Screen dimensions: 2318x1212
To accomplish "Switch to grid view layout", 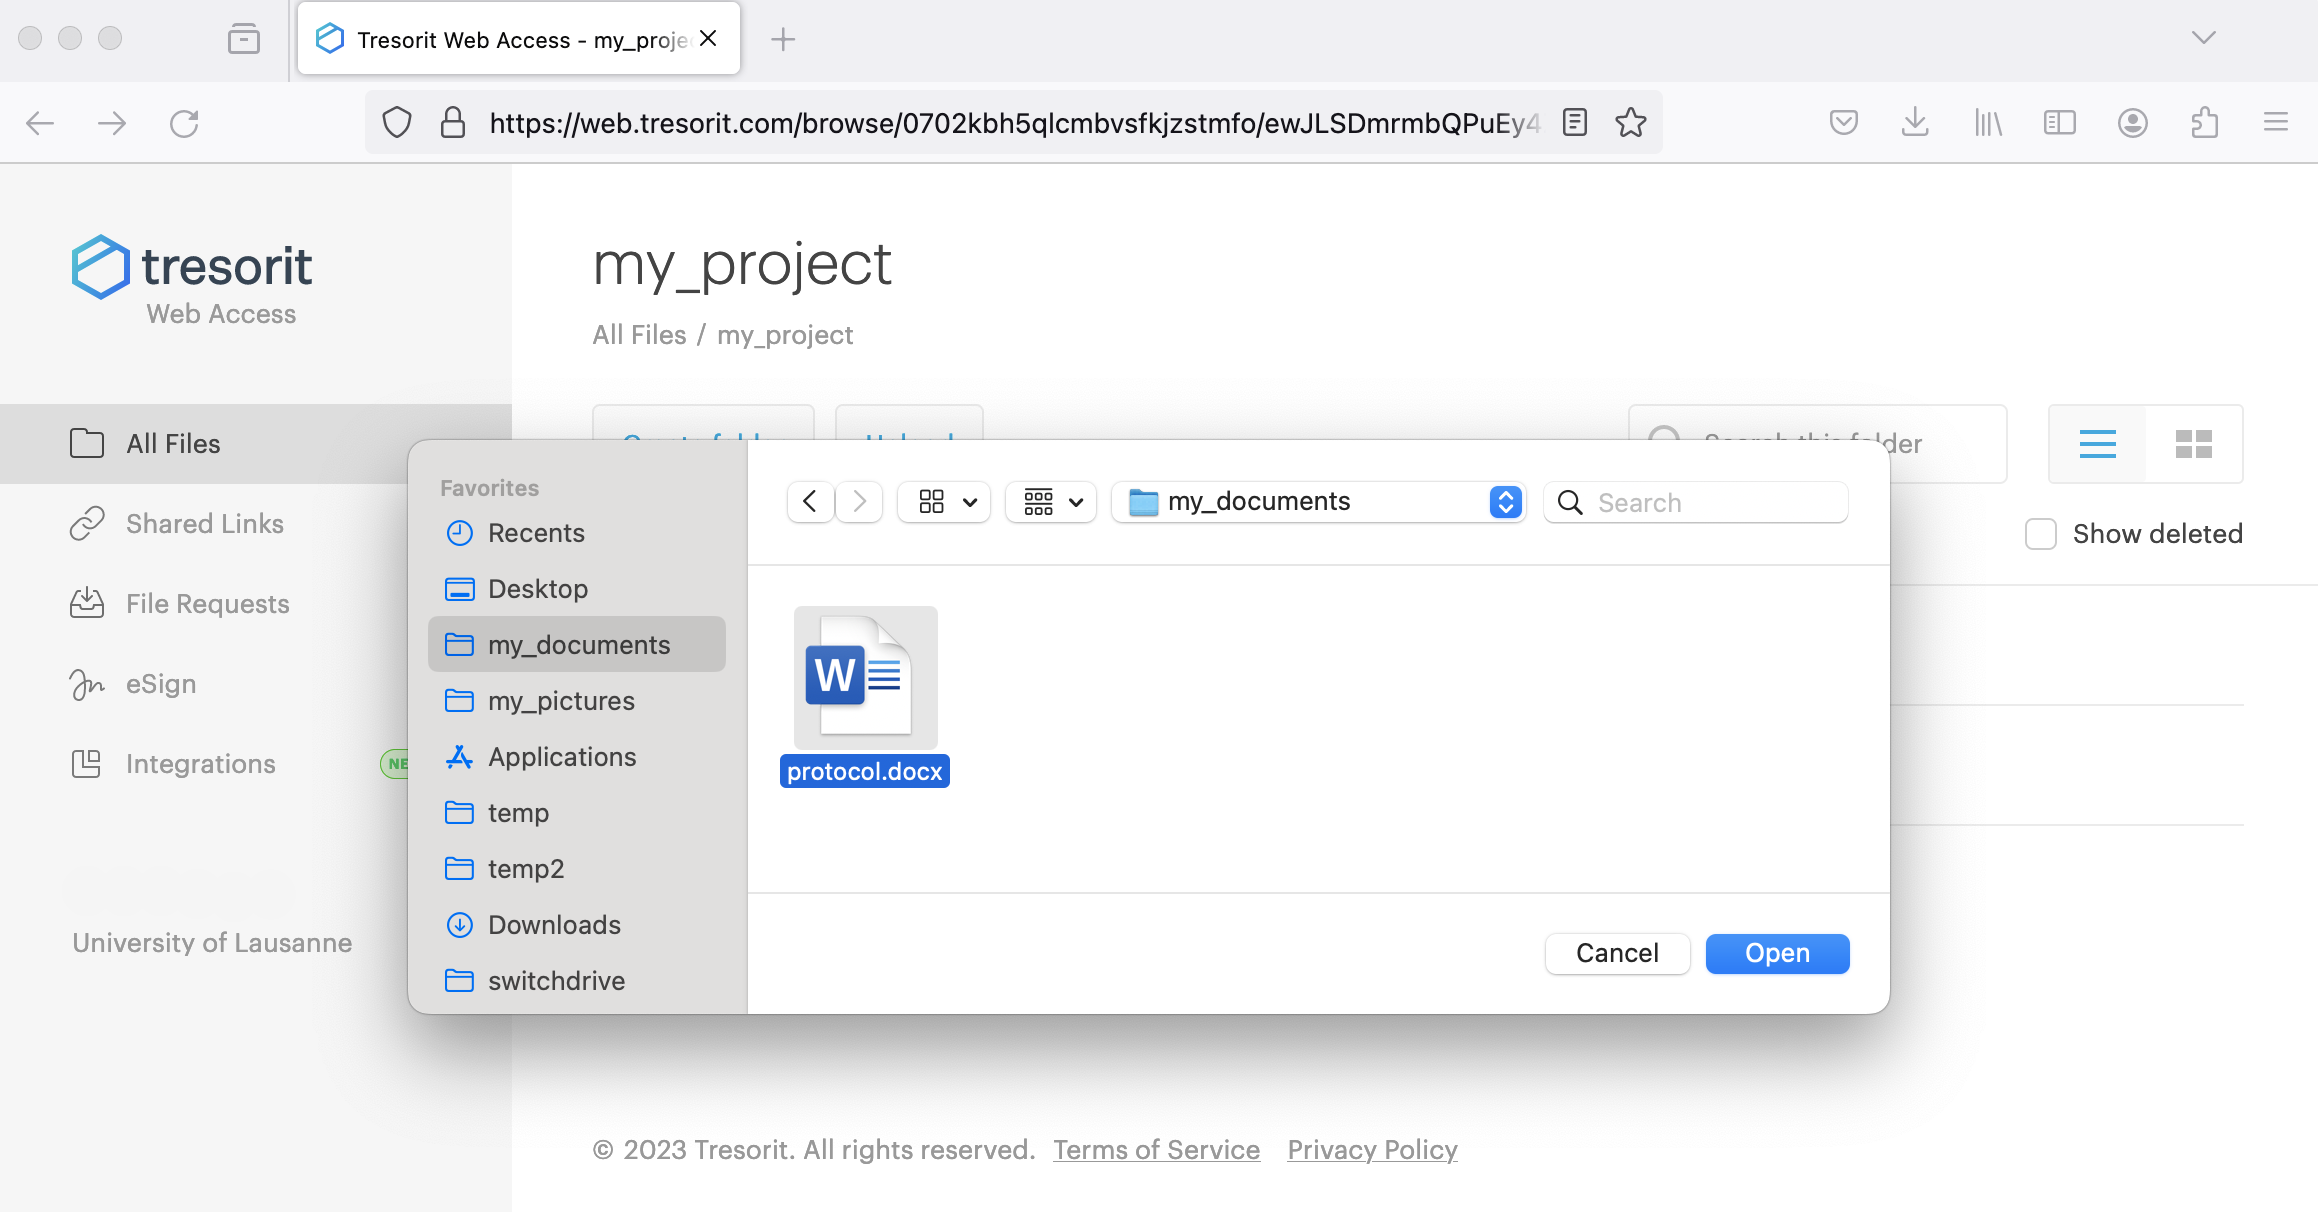I will 2193,444.
